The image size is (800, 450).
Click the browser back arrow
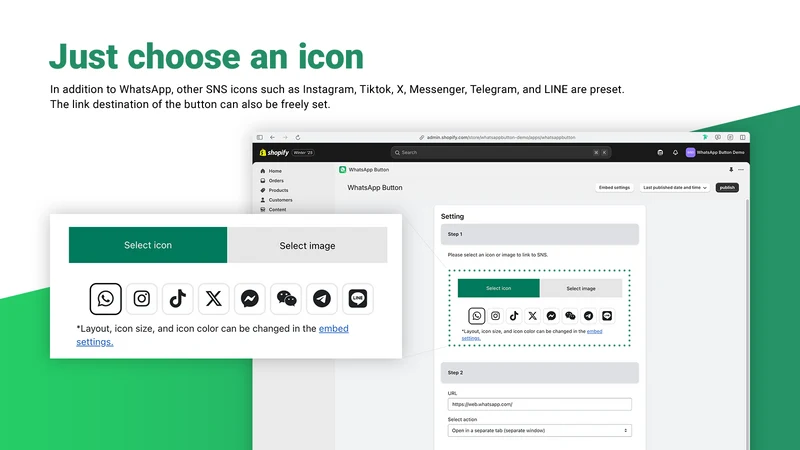coord(272,137)
